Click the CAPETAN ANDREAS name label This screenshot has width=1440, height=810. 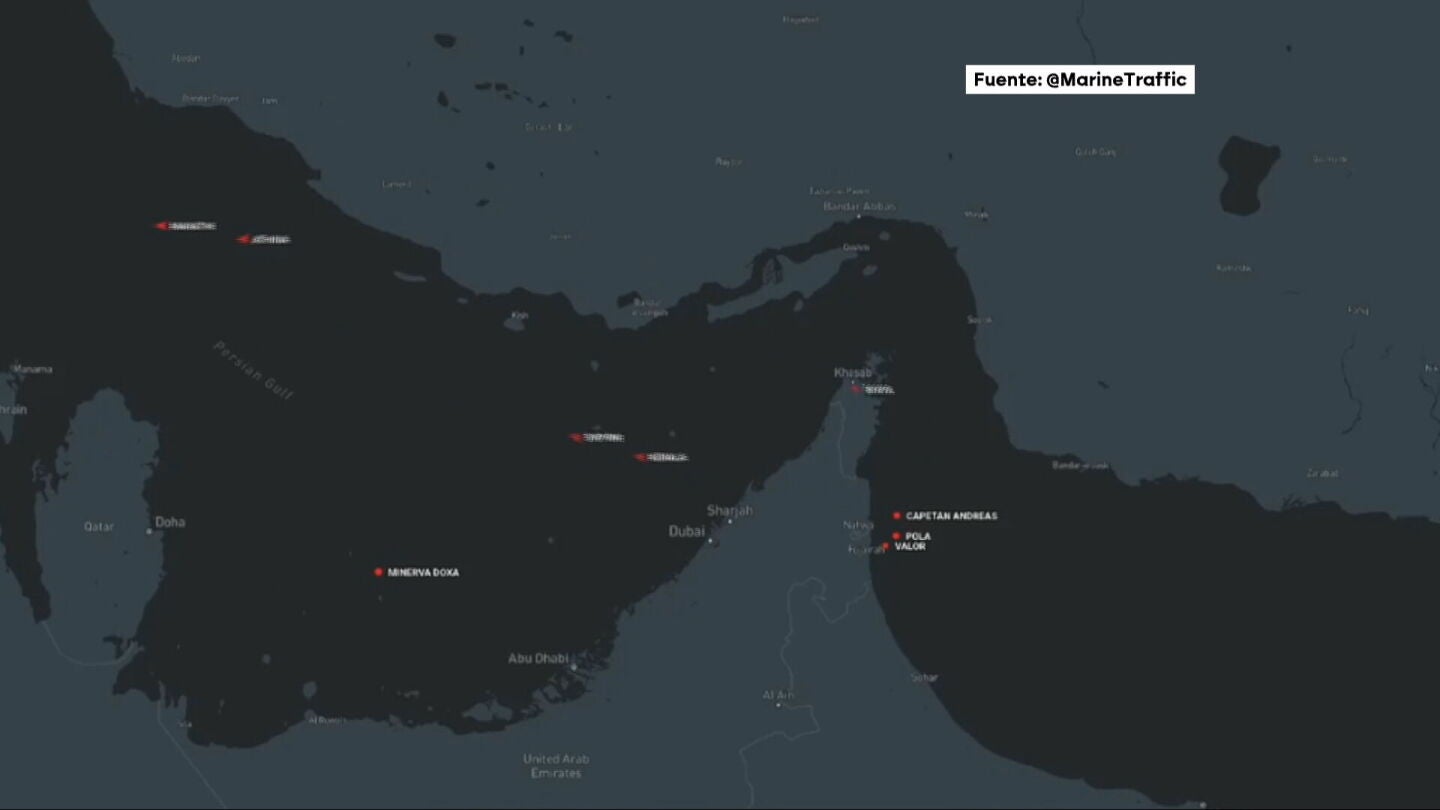[x=951, y=516]
